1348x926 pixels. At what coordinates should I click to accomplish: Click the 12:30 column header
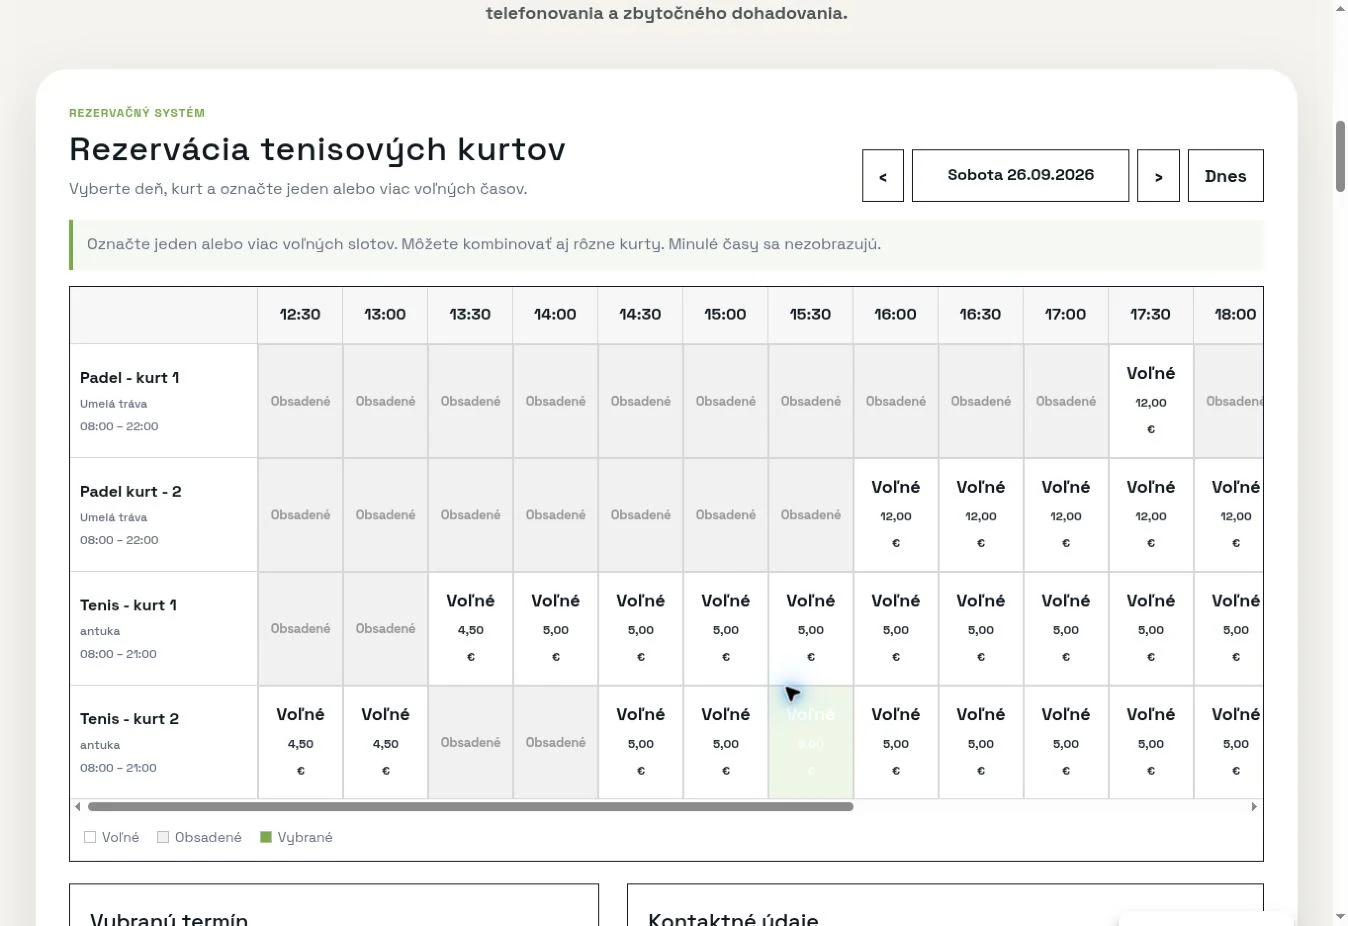(300, 315)
